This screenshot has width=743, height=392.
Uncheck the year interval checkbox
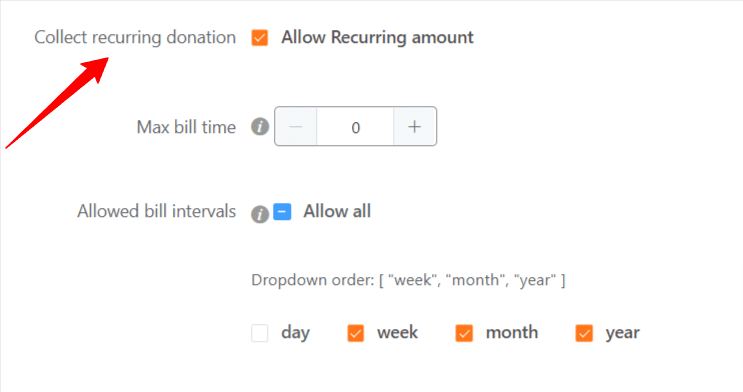click(584, 333)
